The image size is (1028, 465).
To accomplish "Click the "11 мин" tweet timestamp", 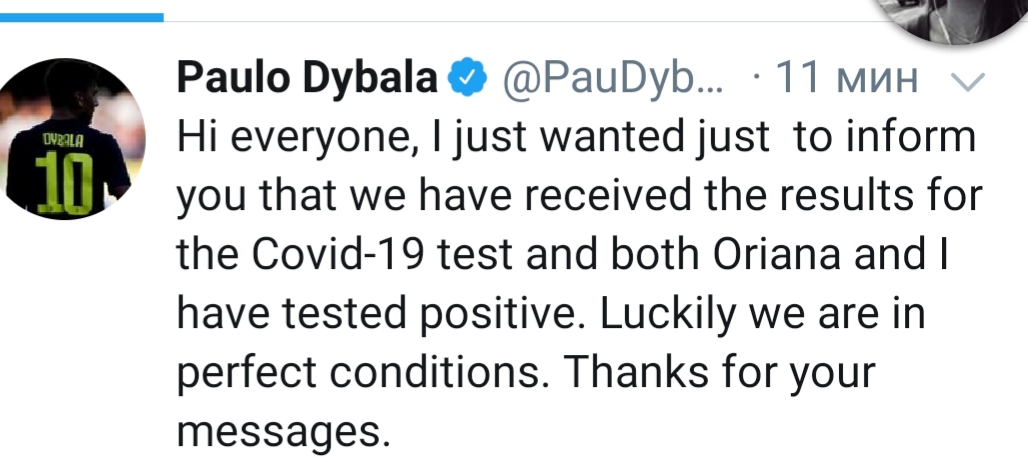I will (x=846, y=80).
